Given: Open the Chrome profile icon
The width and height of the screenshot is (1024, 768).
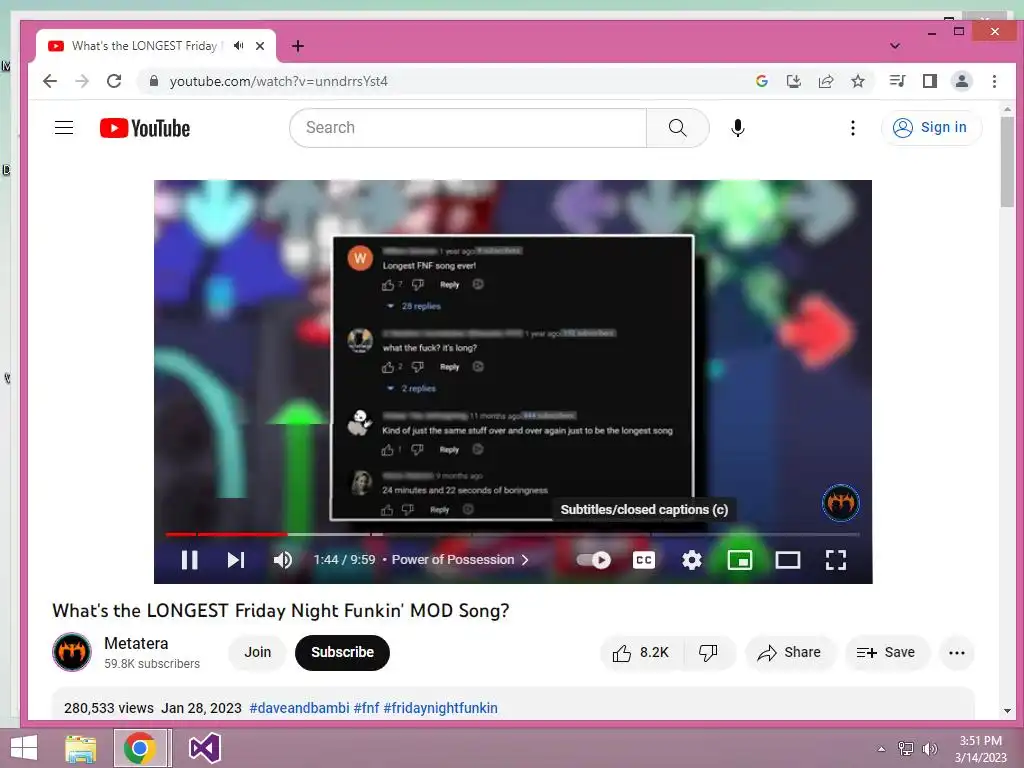Looking at the screenshot, I should click(962, 81).
